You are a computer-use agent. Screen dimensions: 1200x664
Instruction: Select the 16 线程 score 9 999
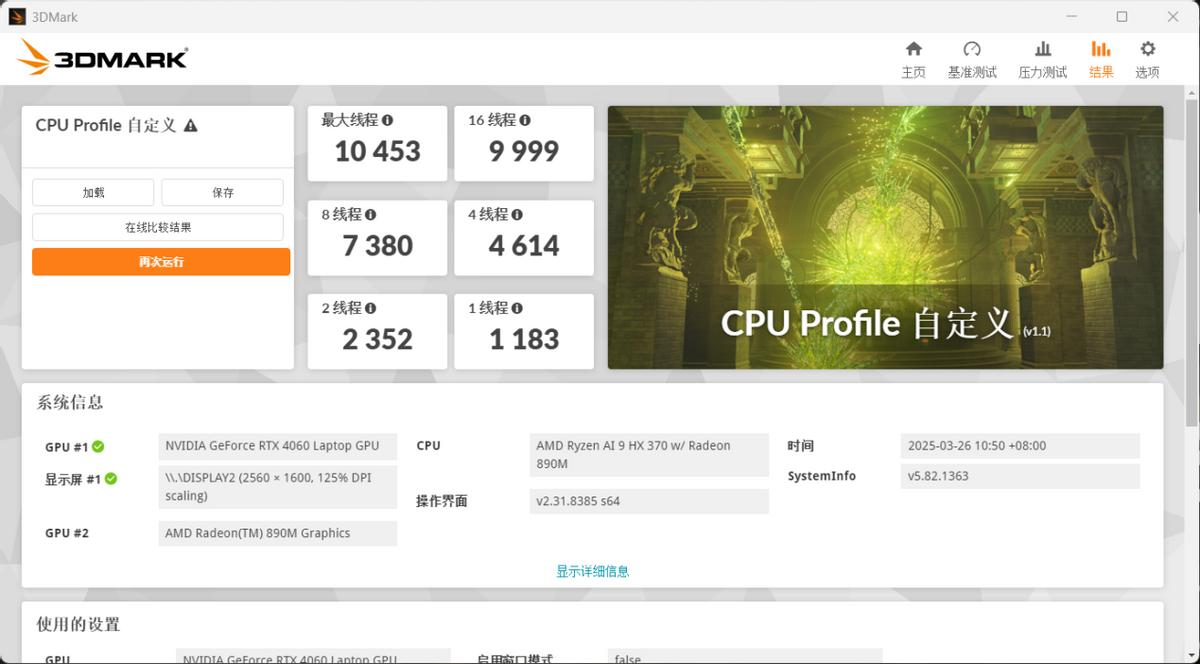click(x=524, y=152)
